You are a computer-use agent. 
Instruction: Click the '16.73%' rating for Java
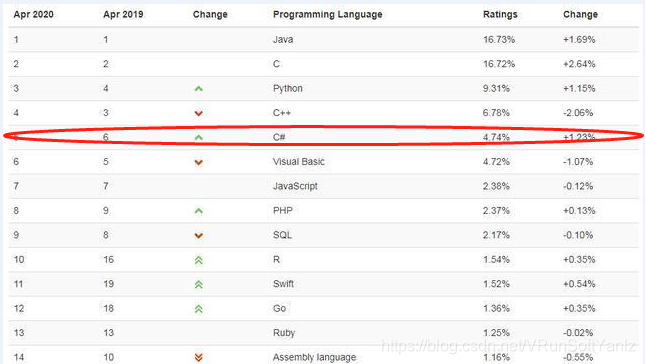tap(499, 39)
